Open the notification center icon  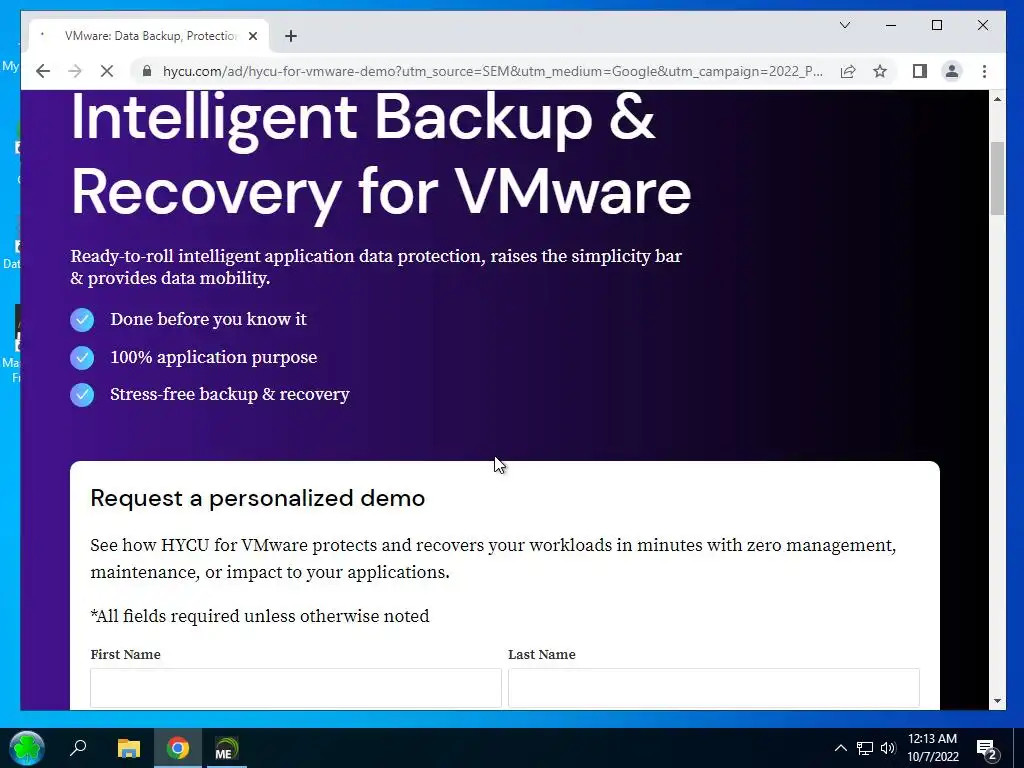(x=987, y=748)
